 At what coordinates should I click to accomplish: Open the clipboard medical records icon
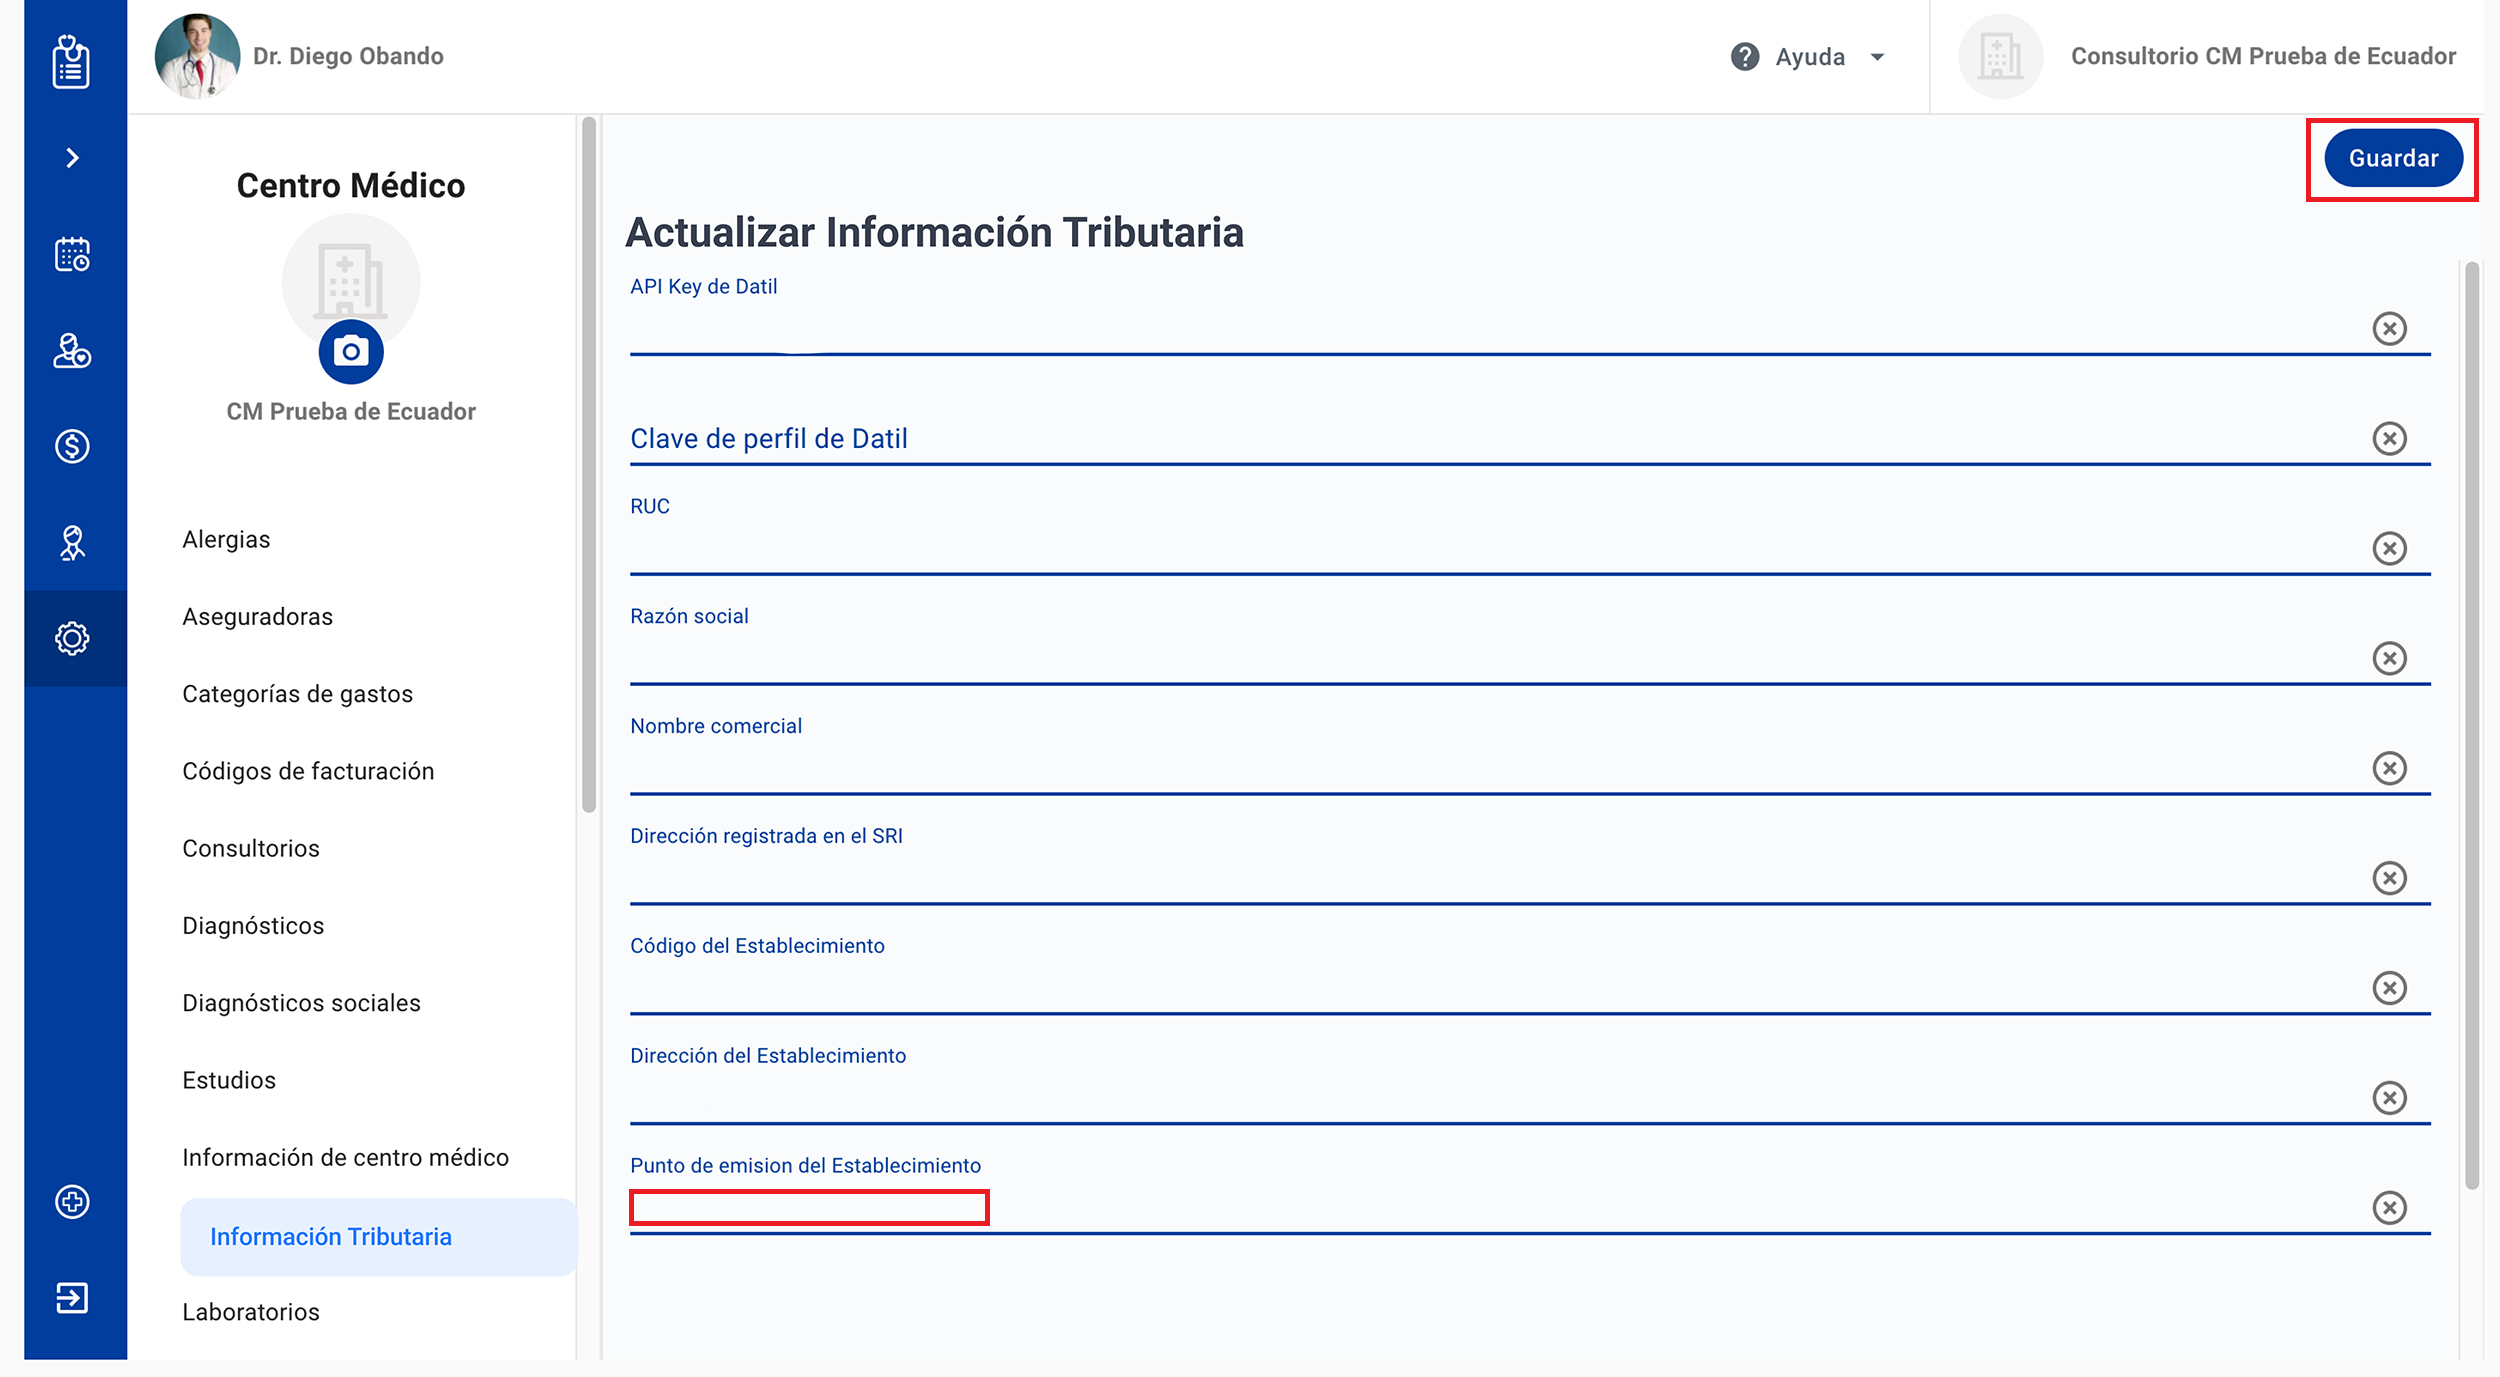[71, 62]
